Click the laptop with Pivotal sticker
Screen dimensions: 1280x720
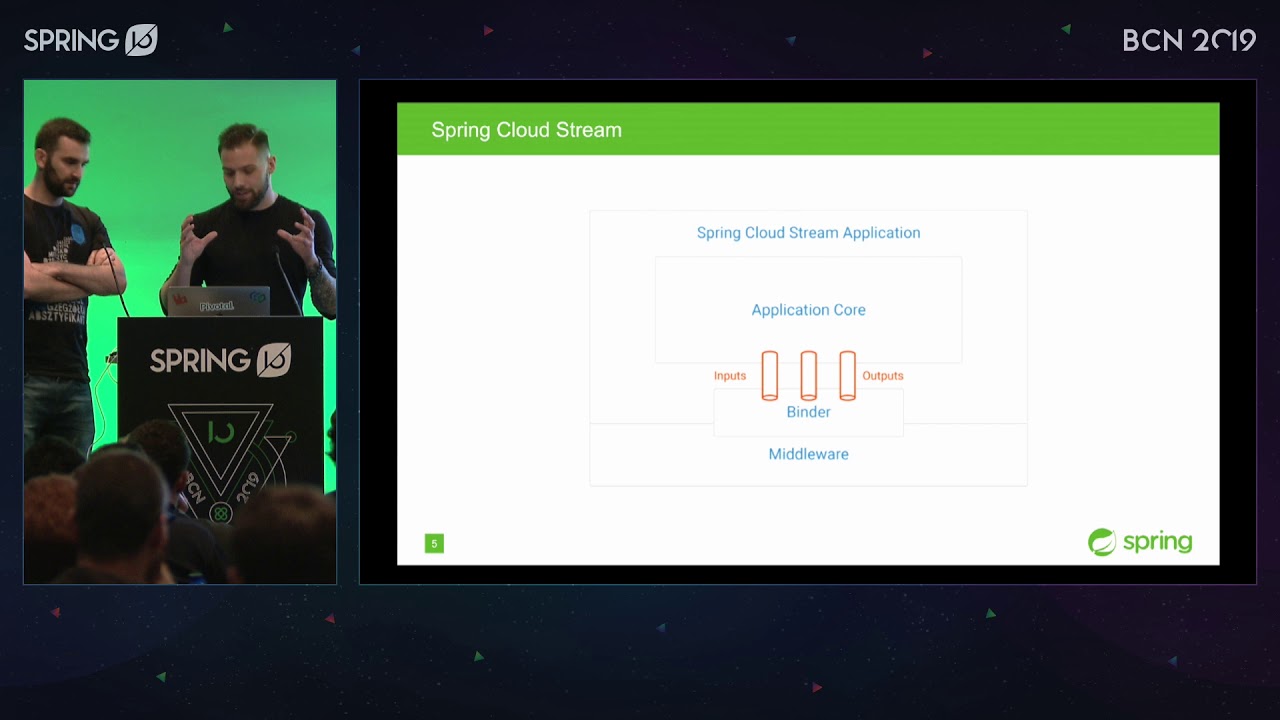[219, 301]
